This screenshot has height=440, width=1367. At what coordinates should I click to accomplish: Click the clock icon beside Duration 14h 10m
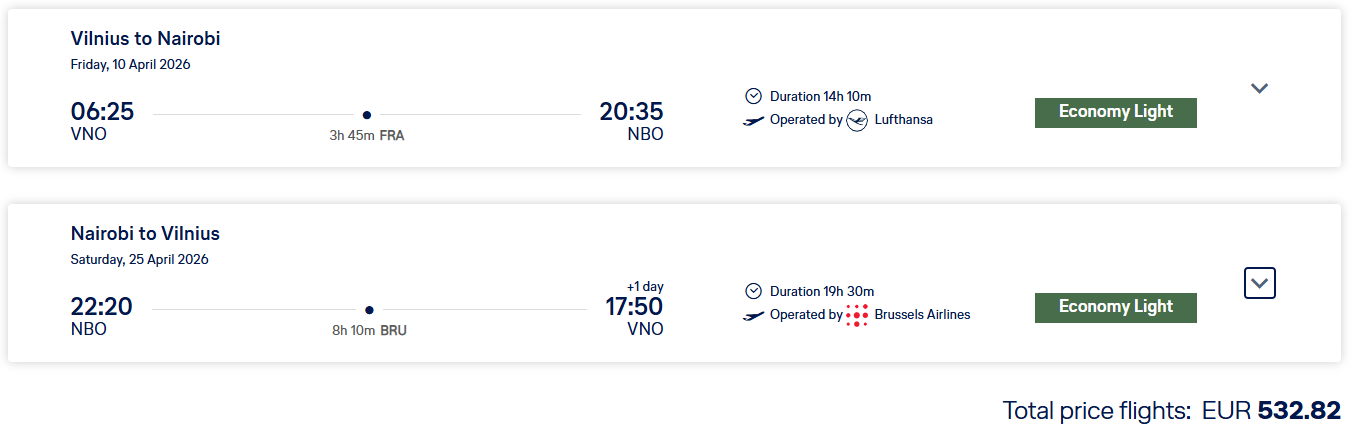point(754,96)
